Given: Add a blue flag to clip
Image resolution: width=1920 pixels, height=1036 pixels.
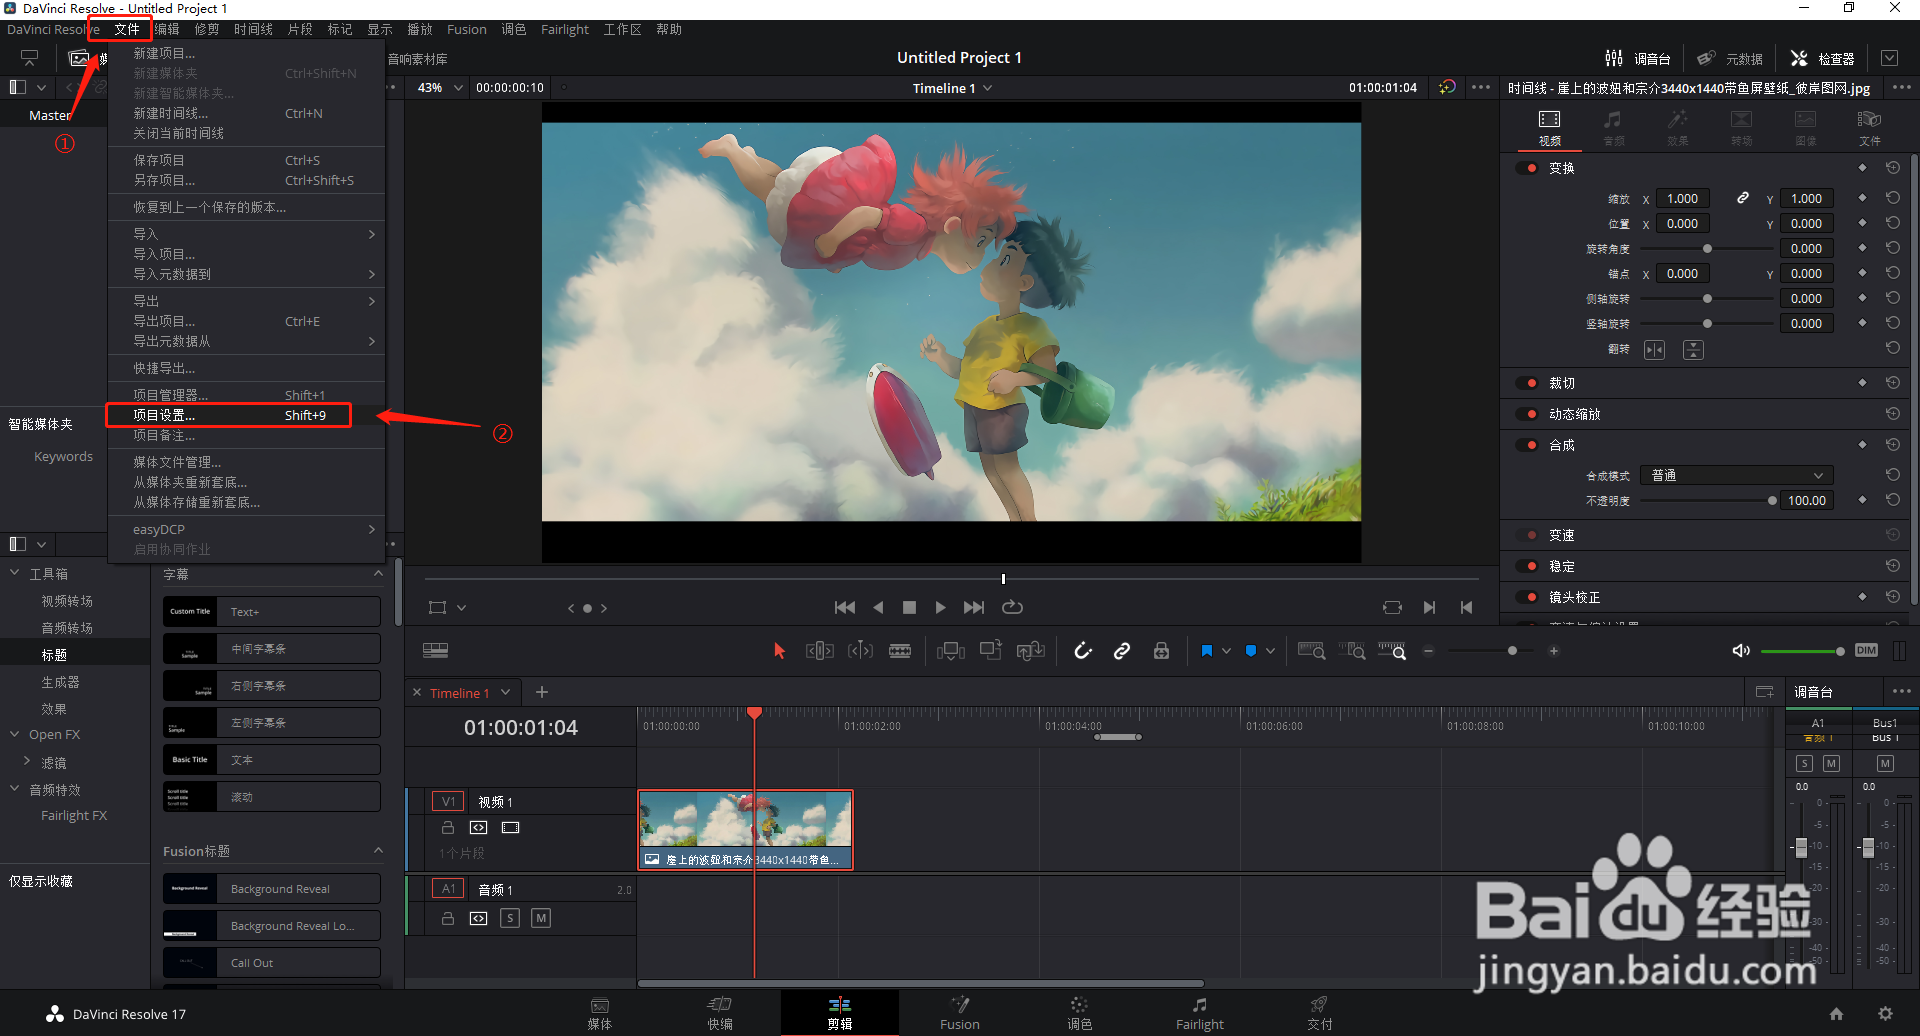Looking at the screenshot, I should click(x=1207, y=651).
